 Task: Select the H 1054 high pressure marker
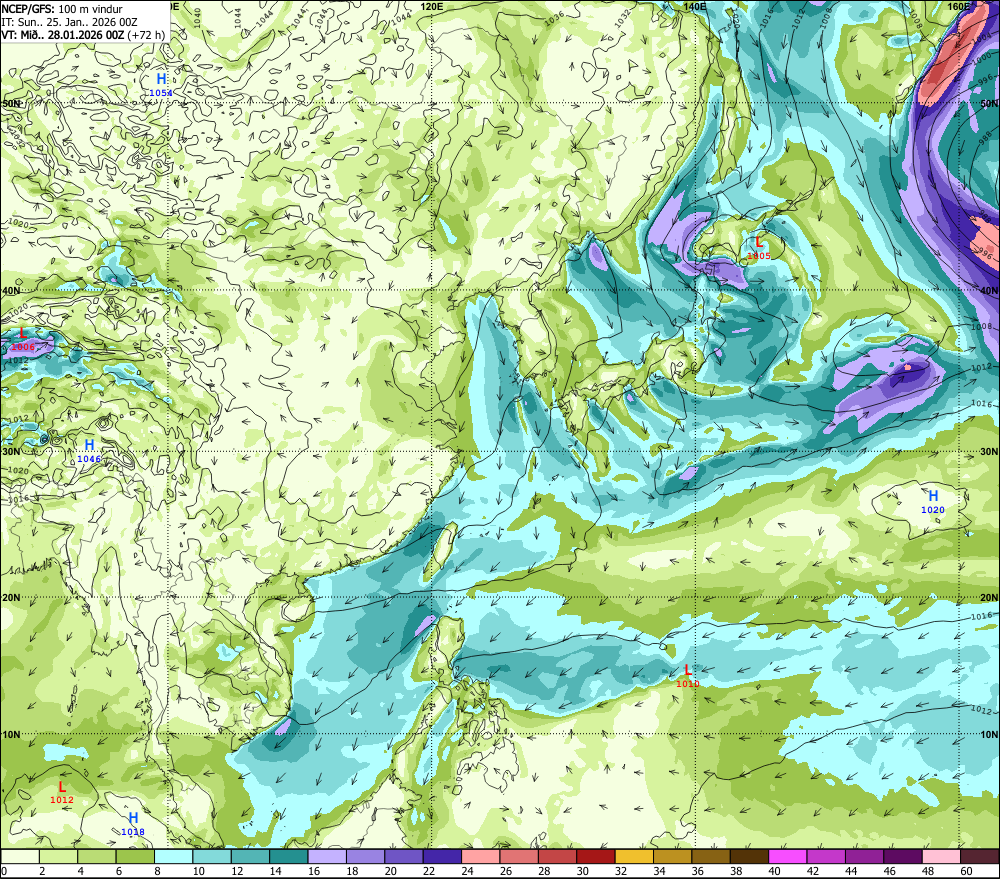161,84
